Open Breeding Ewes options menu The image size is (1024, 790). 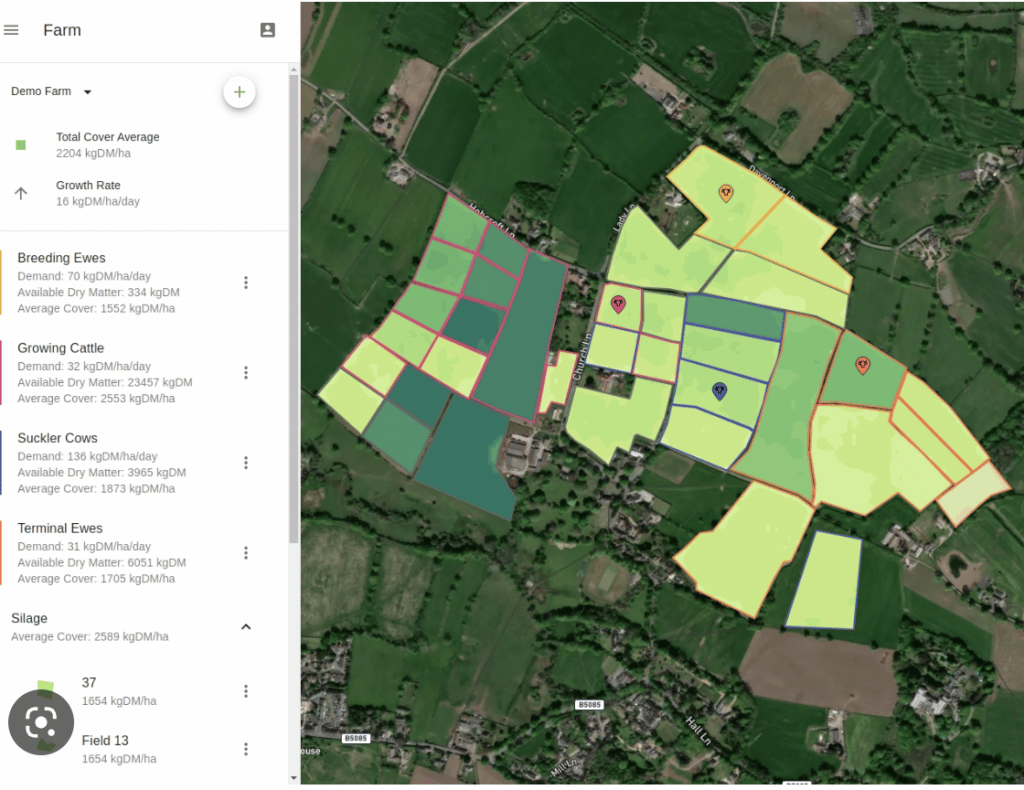pos(246,283)
